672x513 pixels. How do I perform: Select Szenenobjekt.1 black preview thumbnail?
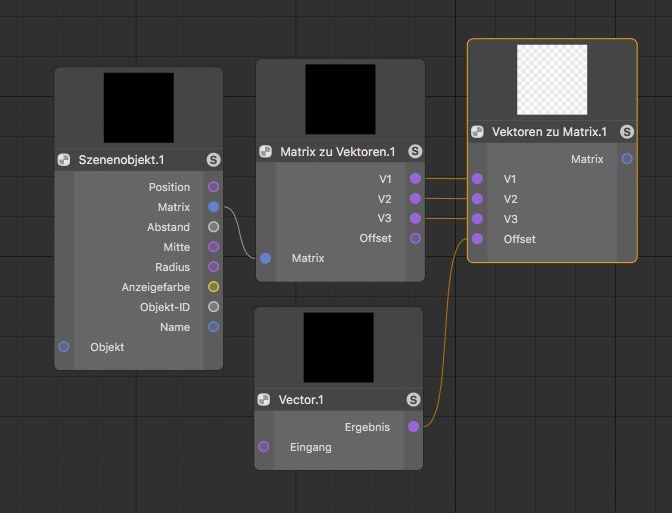click(139, 108)
